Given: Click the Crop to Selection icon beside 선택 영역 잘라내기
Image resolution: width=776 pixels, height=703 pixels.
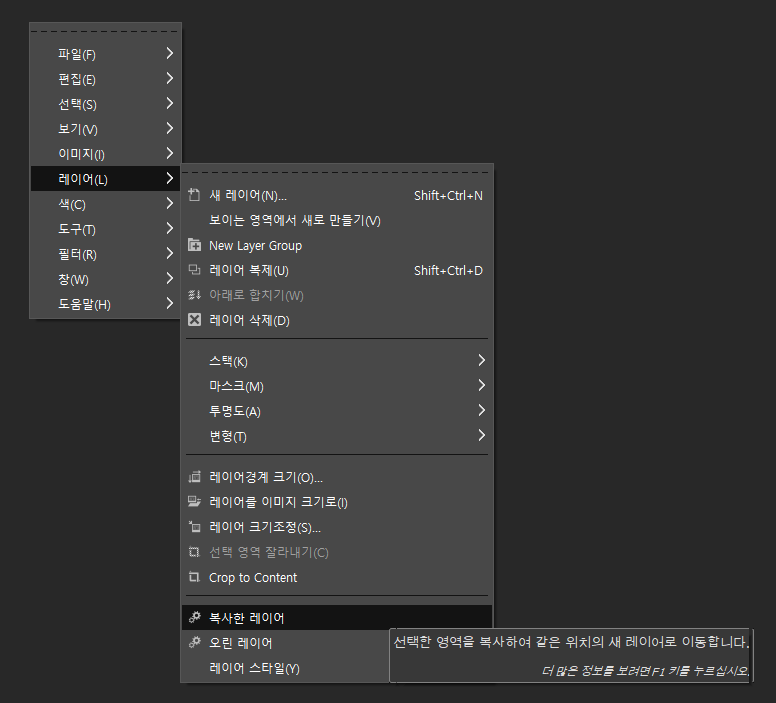Looking at the screenshot, I should [194, 552].
